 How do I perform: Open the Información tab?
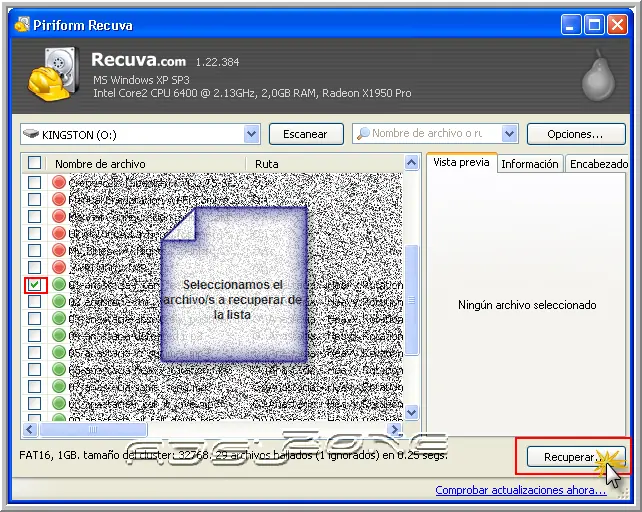[530, 164]
